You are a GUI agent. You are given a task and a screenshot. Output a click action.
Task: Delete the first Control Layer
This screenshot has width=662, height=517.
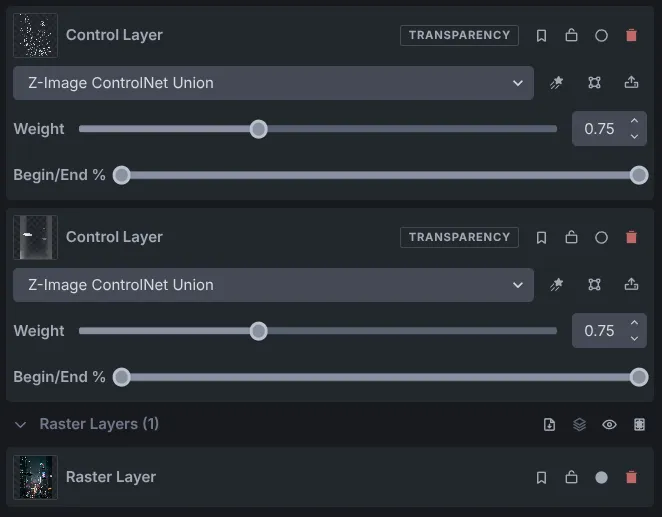631,35
